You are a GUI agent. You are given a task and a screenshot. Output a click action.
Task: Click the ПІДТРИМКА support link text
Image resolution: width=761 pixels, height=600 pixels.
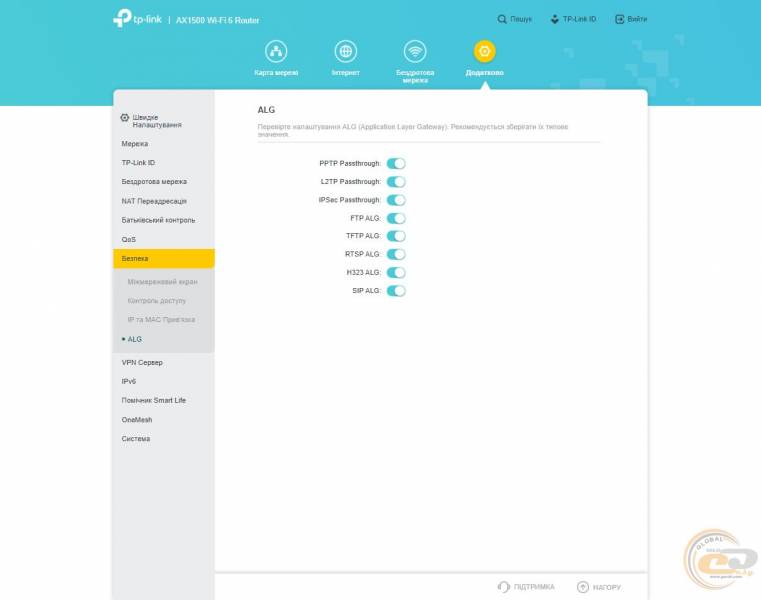(534, 587)
